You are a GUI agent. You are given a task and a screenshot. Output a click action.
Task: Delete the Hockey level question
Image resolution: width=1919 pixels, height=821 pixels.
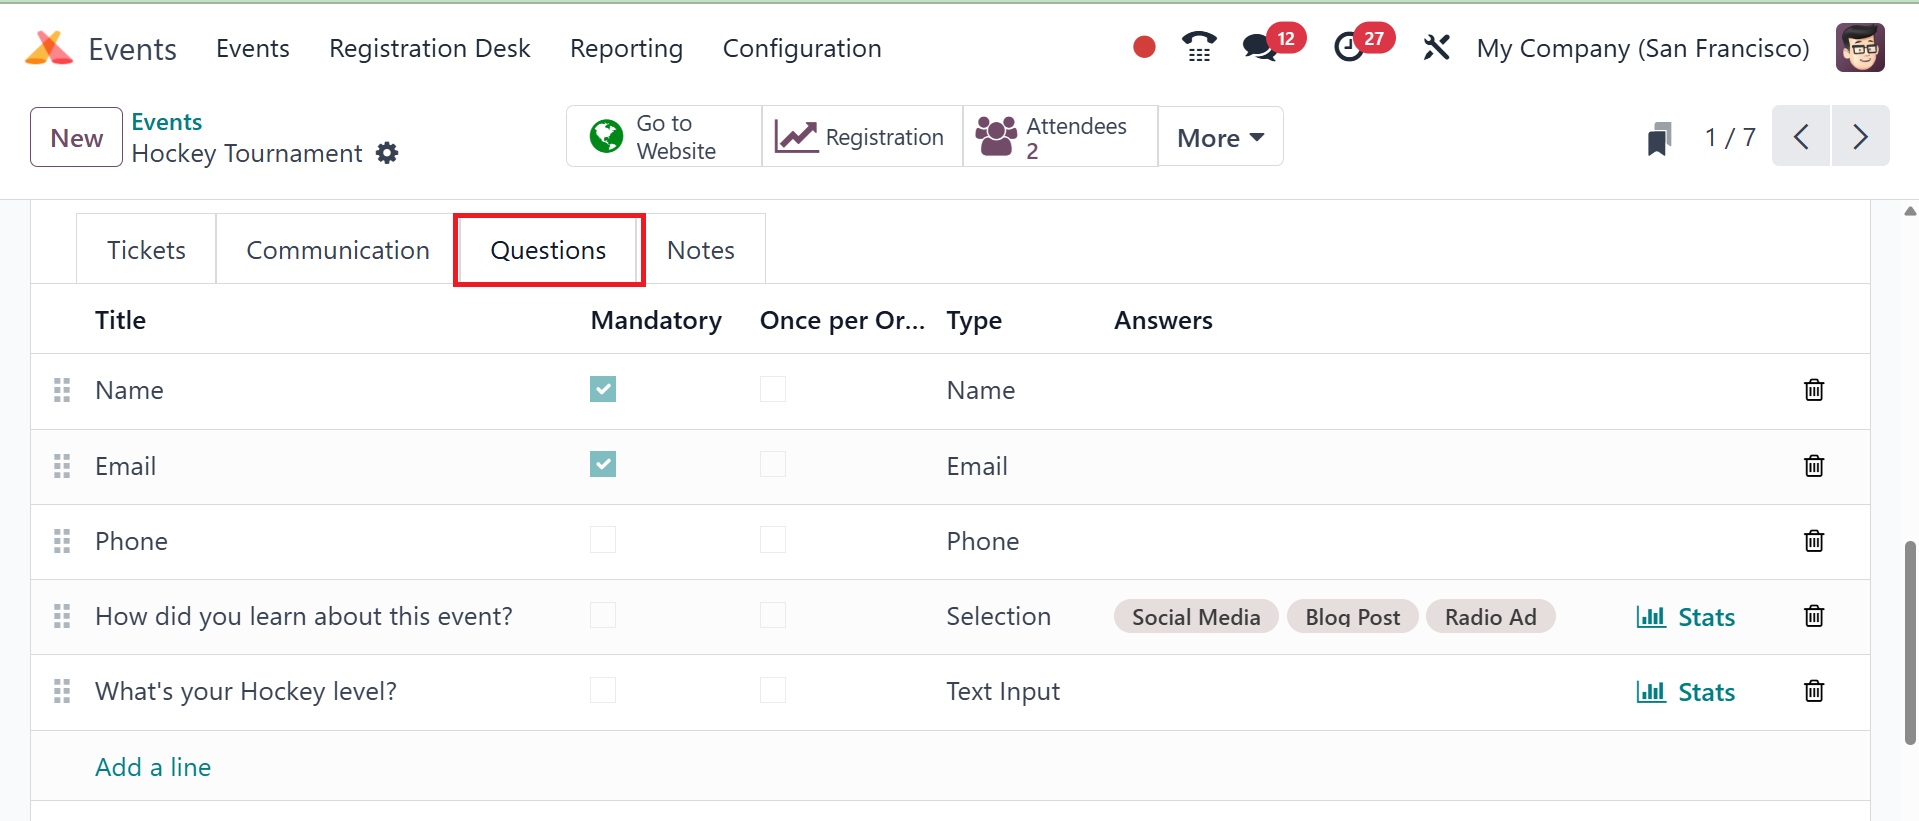click(x=1813, y=691)
